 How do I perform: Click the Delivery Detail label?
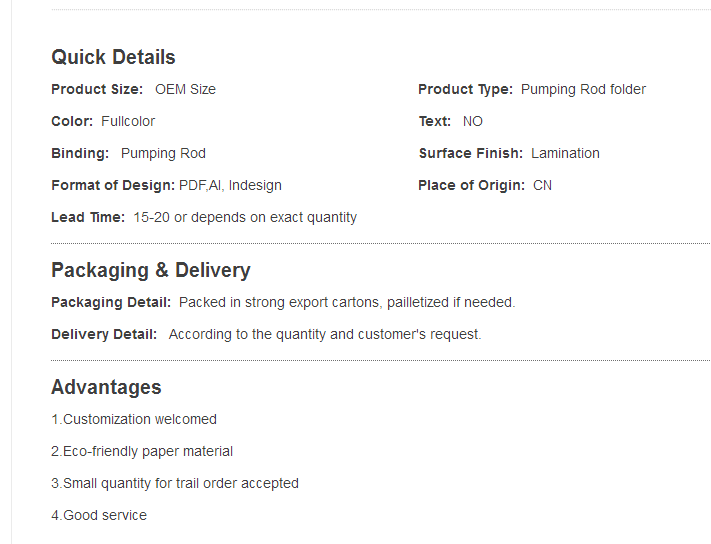[104, 334]
